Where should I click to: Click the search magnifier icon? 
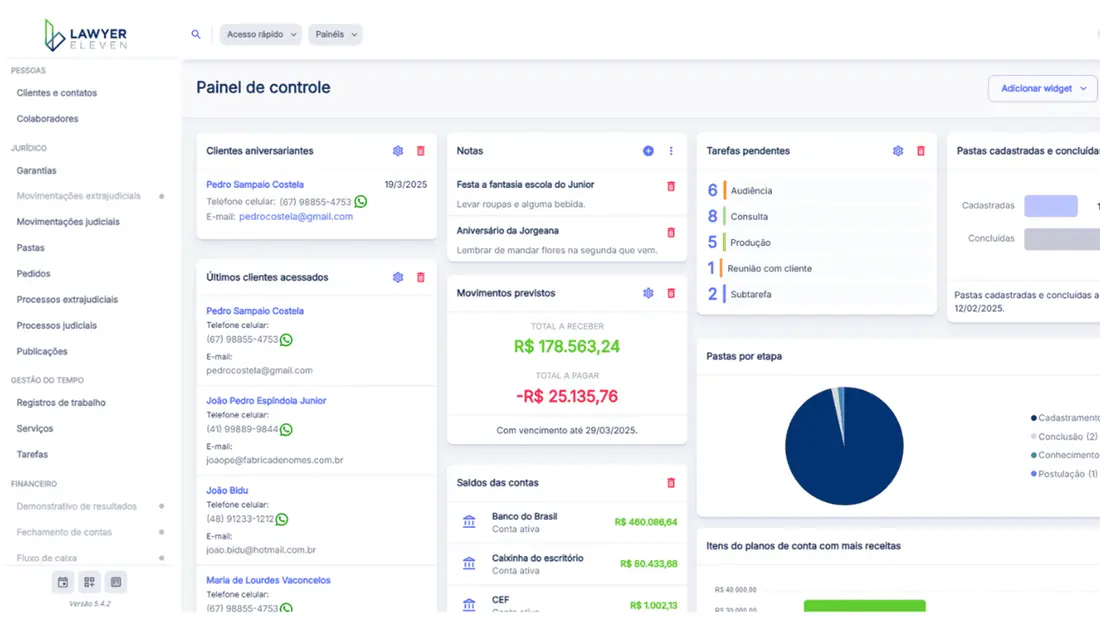click(196, 34)
